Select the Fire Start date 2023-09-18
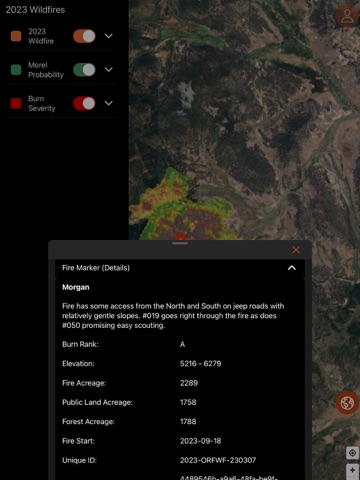360x480 pixels. pos(201,441)
